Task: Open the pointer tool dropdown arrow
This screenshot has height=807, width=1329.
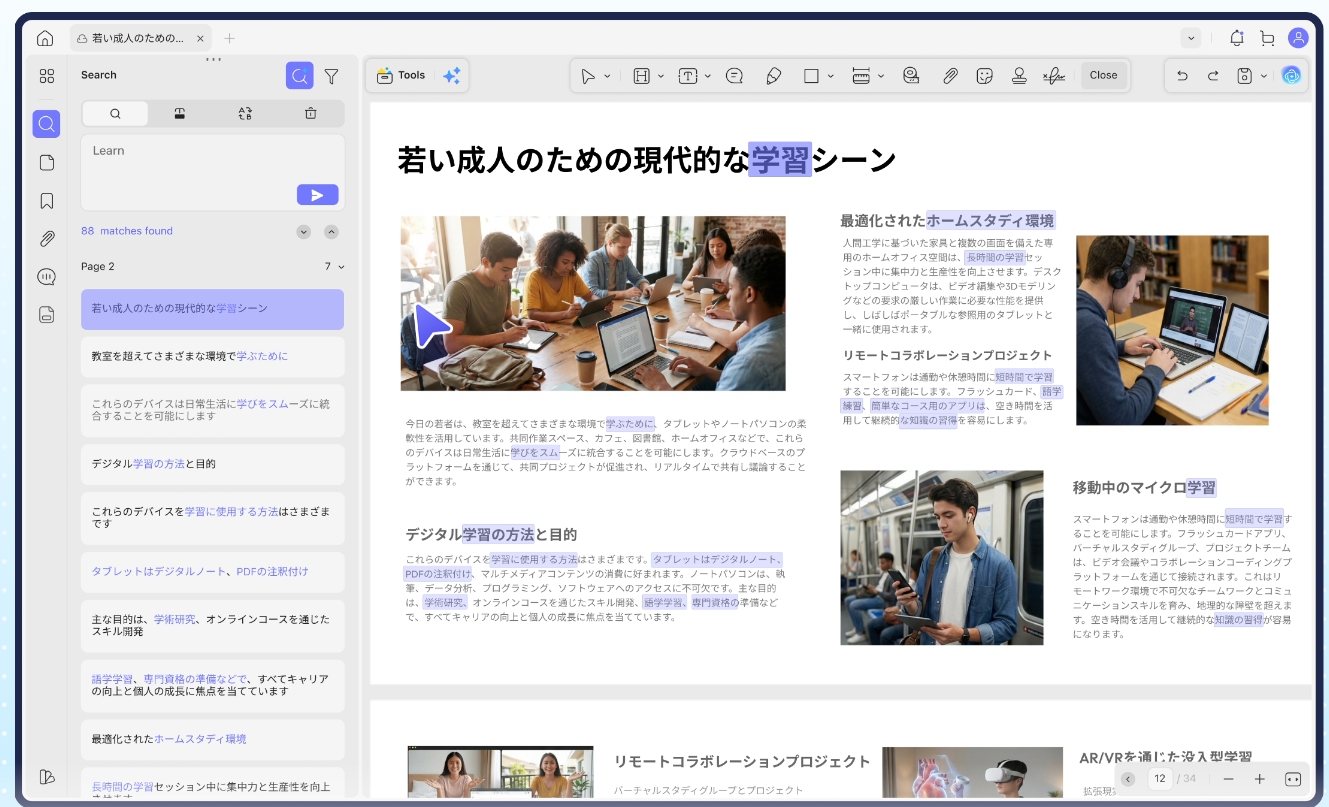Action: (607, 76)
